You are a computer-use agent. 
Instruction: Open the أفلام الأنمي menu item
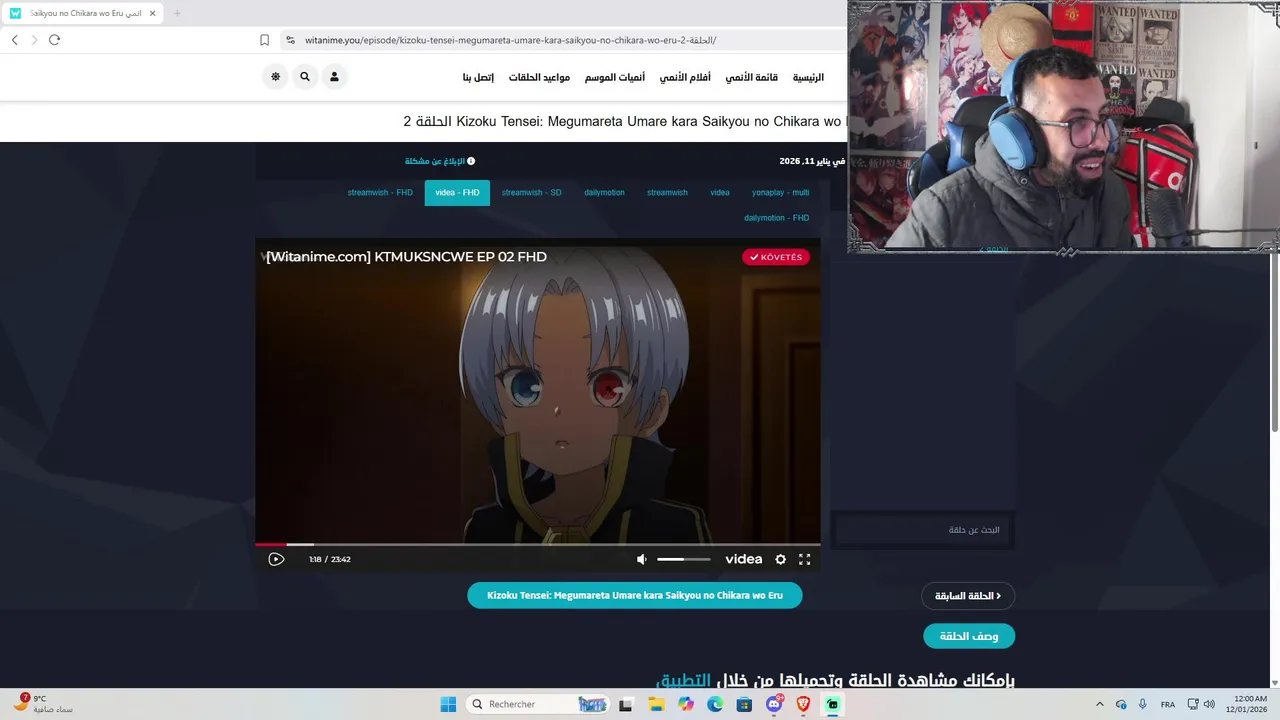coord(685,77)
